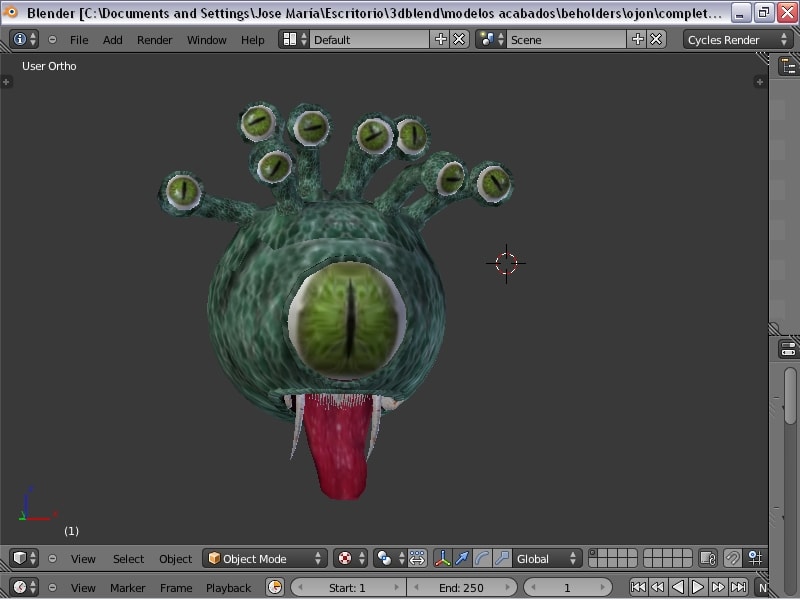This screenshot has width=800, height=600.
Task: Select the rotate manipulator arc icon
Action: point(482,558)
